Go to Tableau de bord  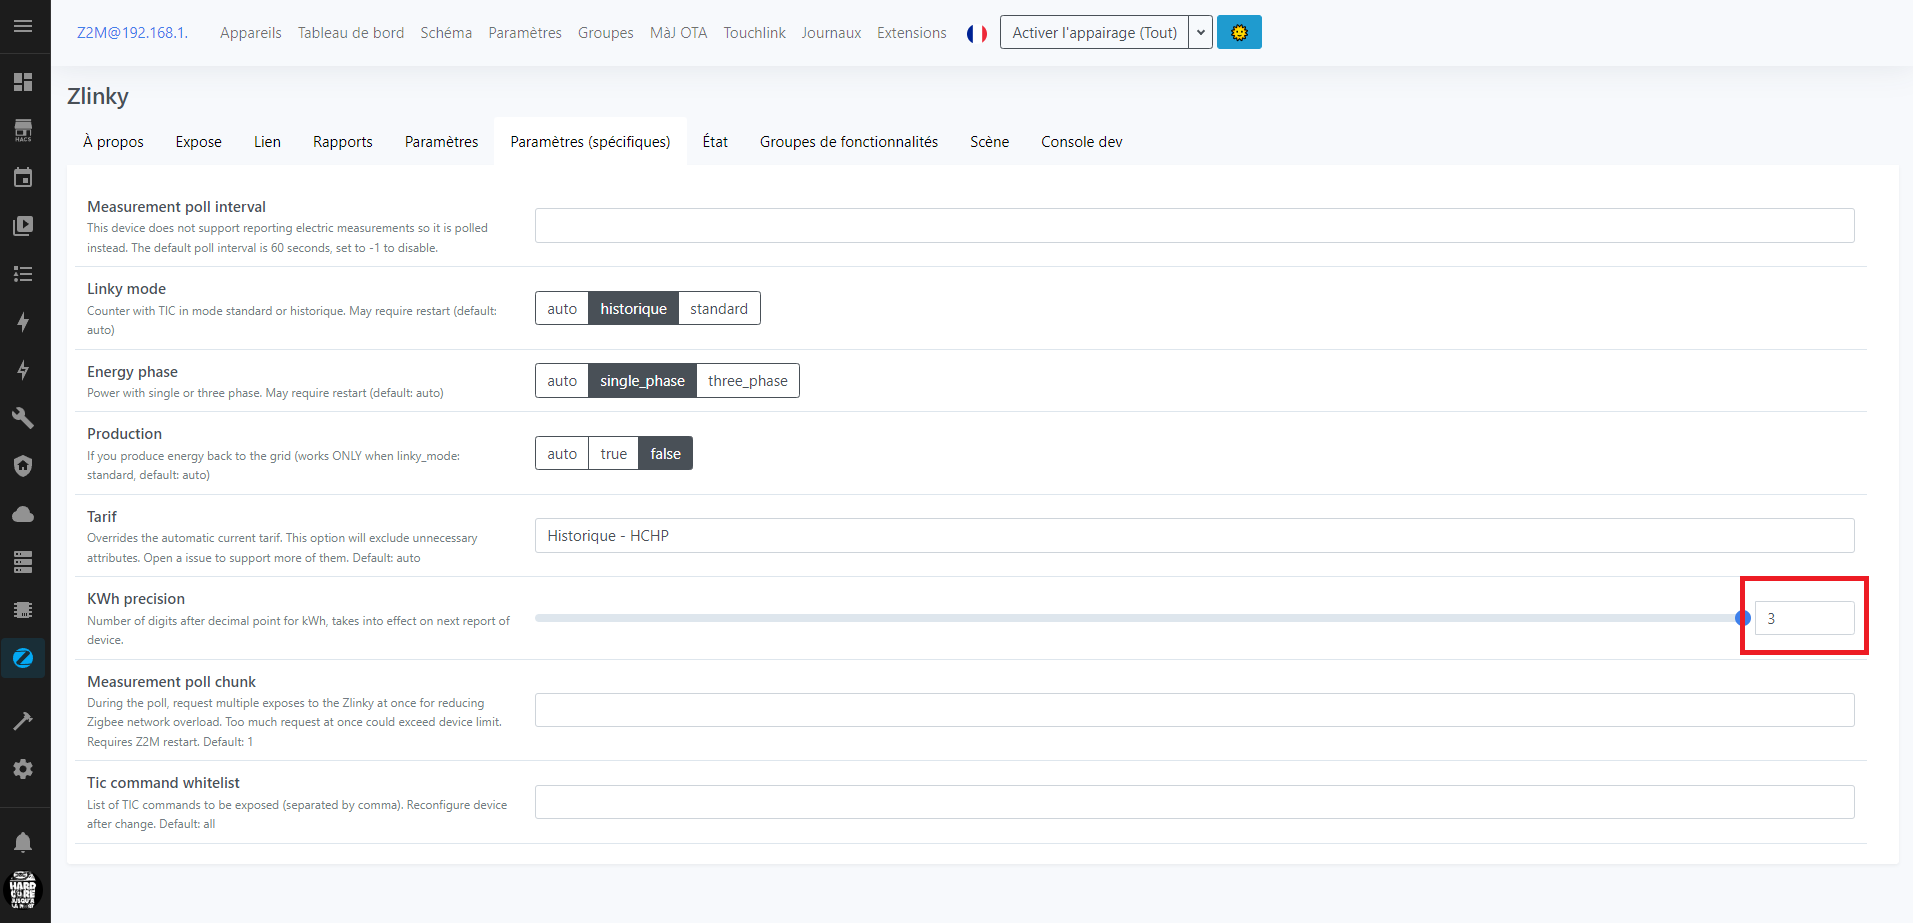pos(351,33)
